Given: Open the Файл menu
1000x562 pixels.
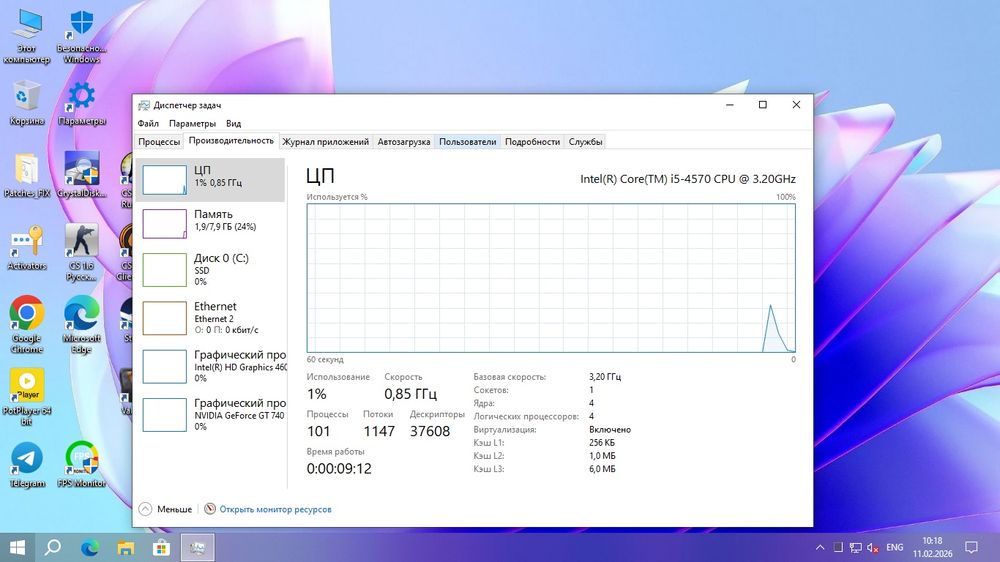Looking at the screenshot, I should tap(148, 123).
